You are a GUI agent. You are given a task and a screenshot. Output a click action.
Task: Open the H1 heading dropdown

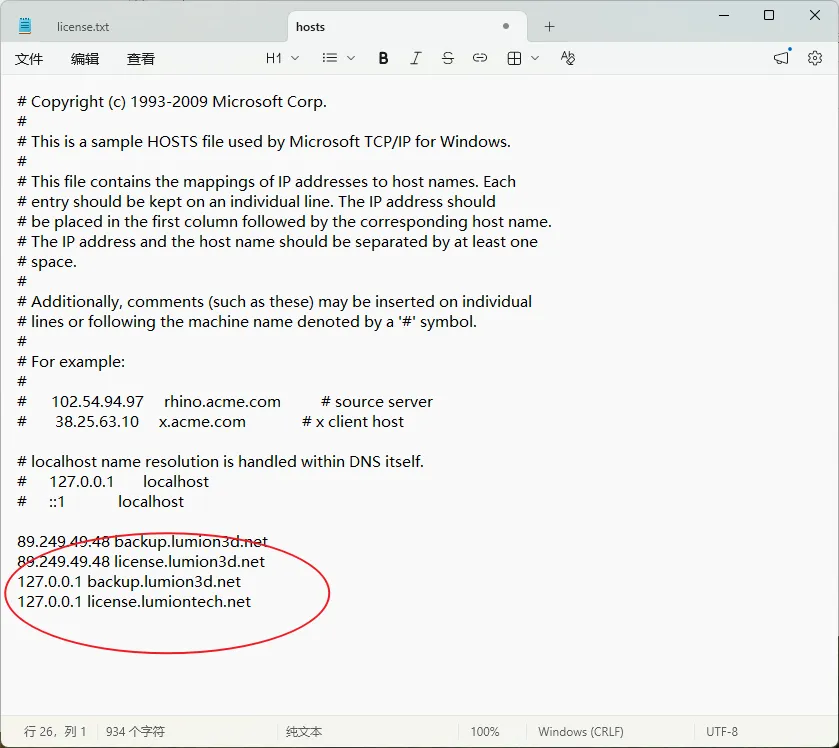coord(282,58)
